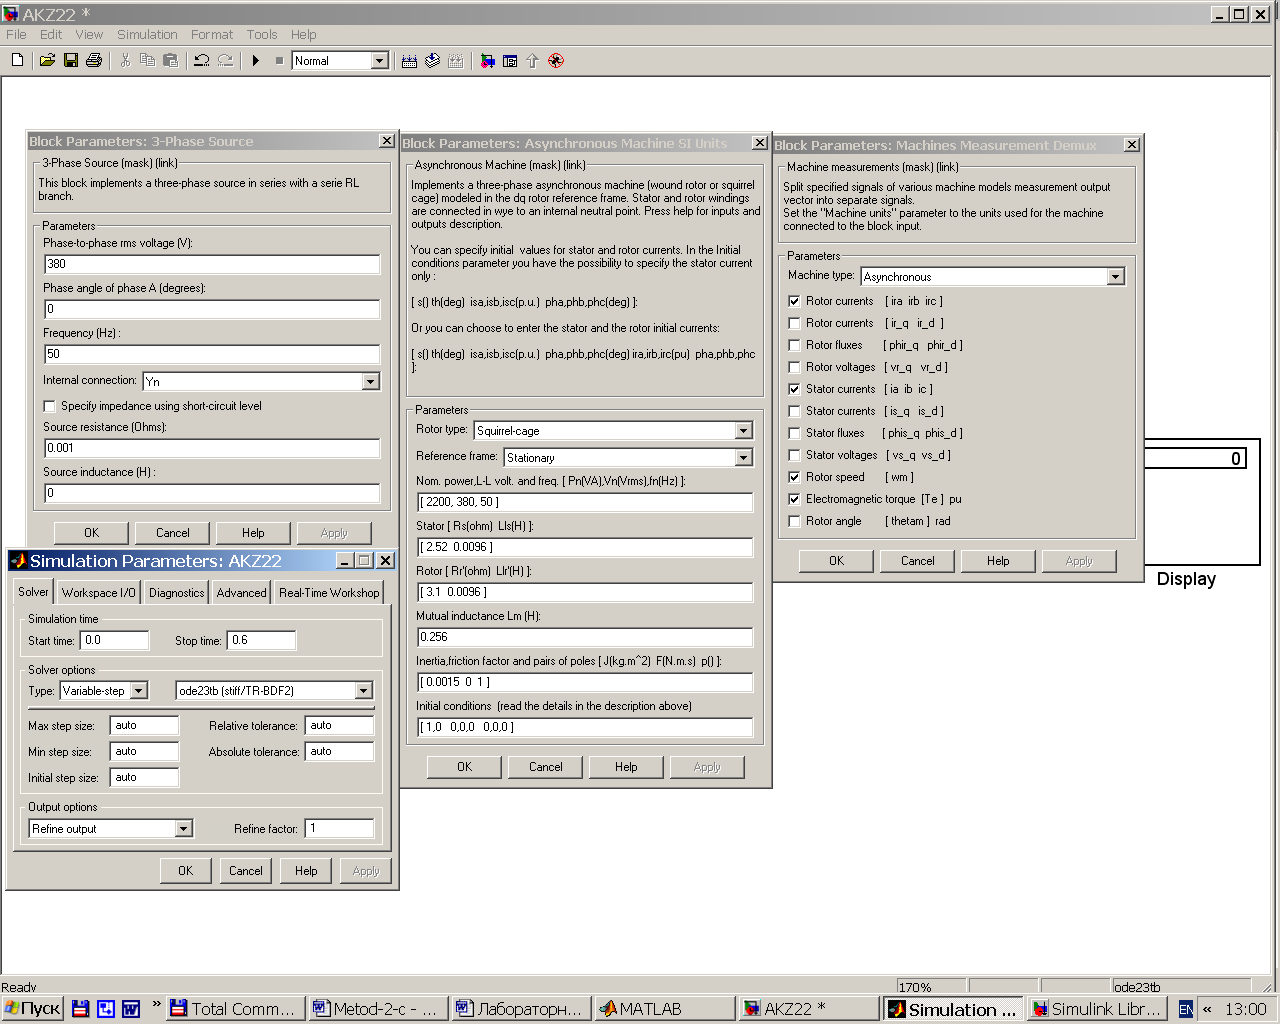Open the Start button in the taskbar
This screenshot has height=1024, width=1280.
pos(33,1008)
